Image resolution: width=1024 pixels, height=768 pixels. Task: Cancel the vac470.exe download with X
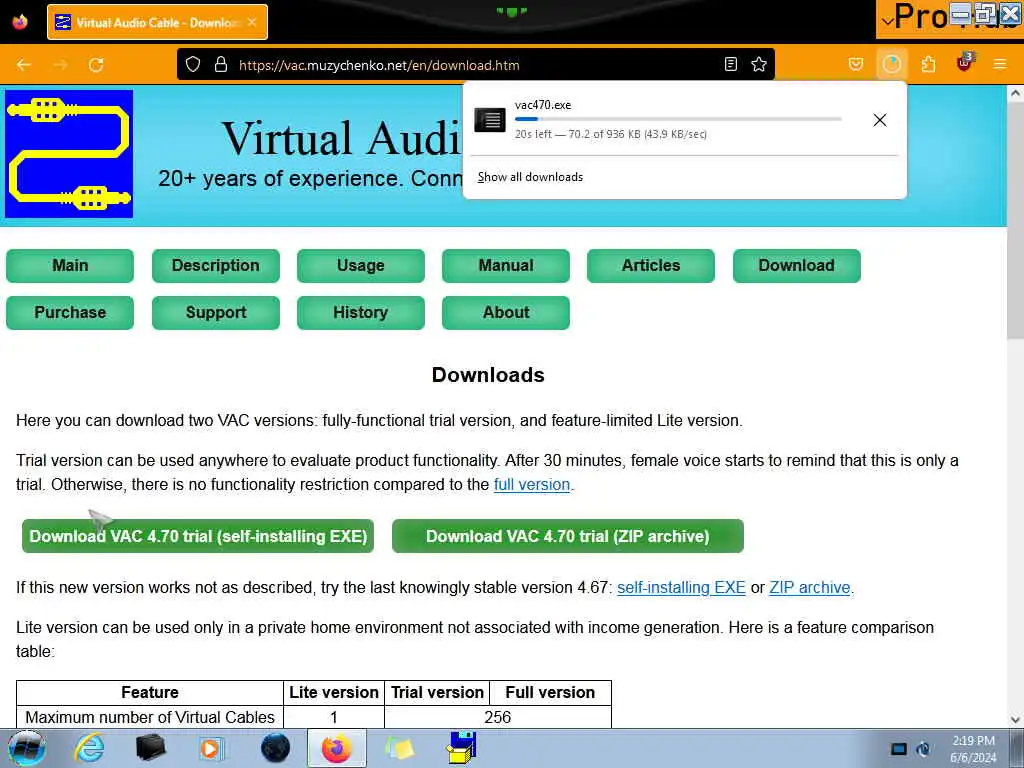pos(880,120)
